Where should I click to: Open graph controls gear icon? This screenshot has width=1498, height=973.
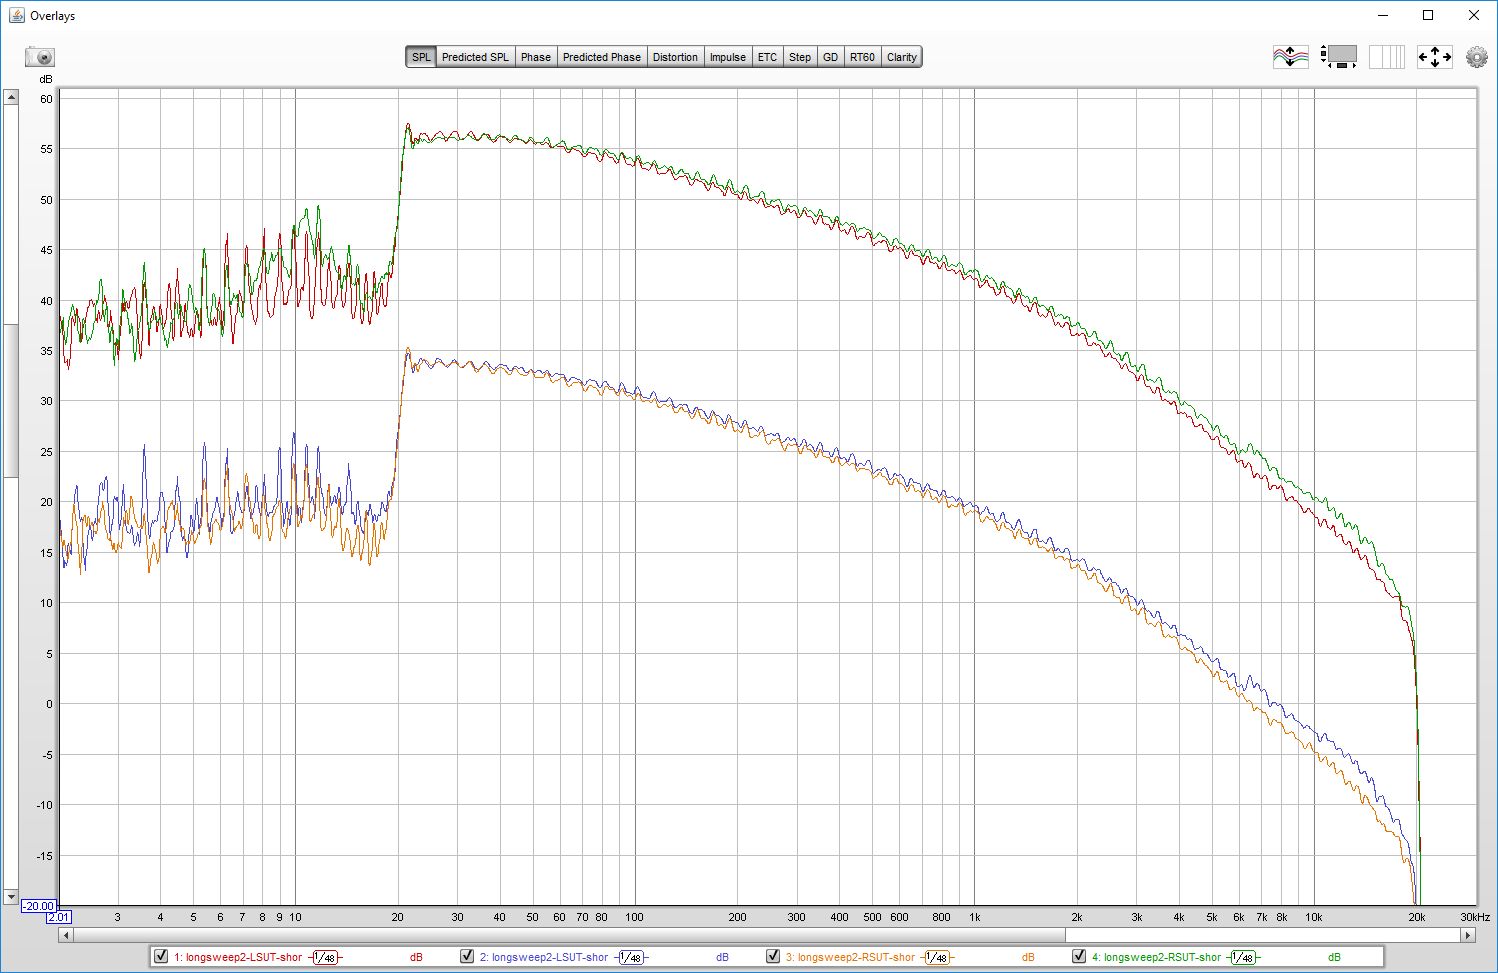click(1477, 57)
